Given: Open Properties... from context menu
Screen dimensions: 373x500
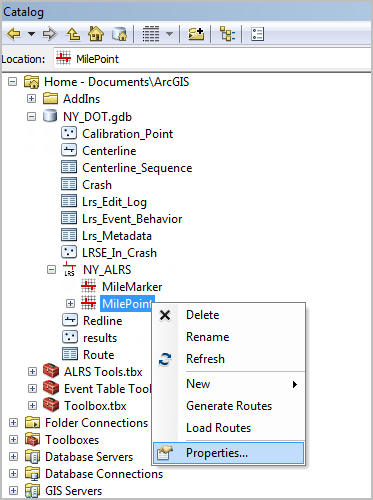Looking at the screenshot, I should 229,453.
